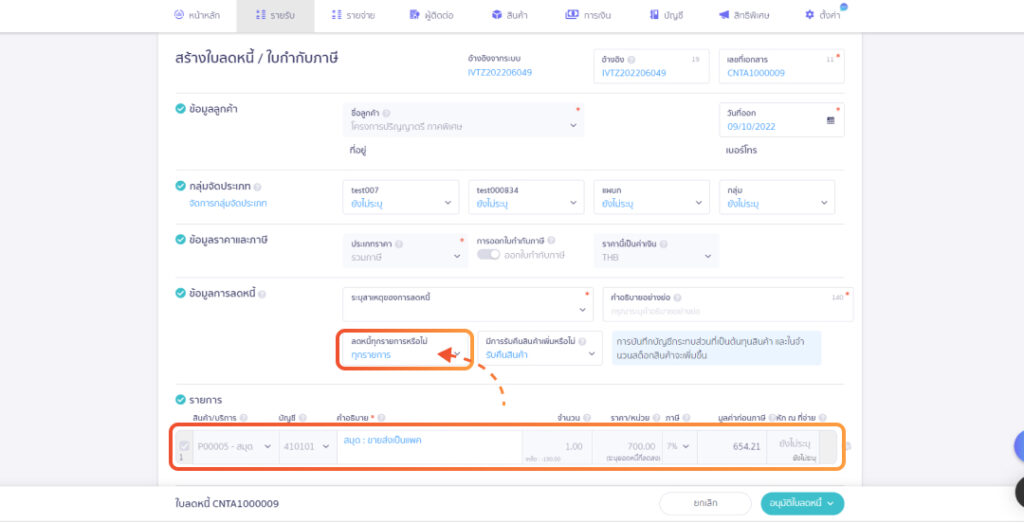
Task: Click the ยกเลิก cancel button
Action: click(704, 504)
